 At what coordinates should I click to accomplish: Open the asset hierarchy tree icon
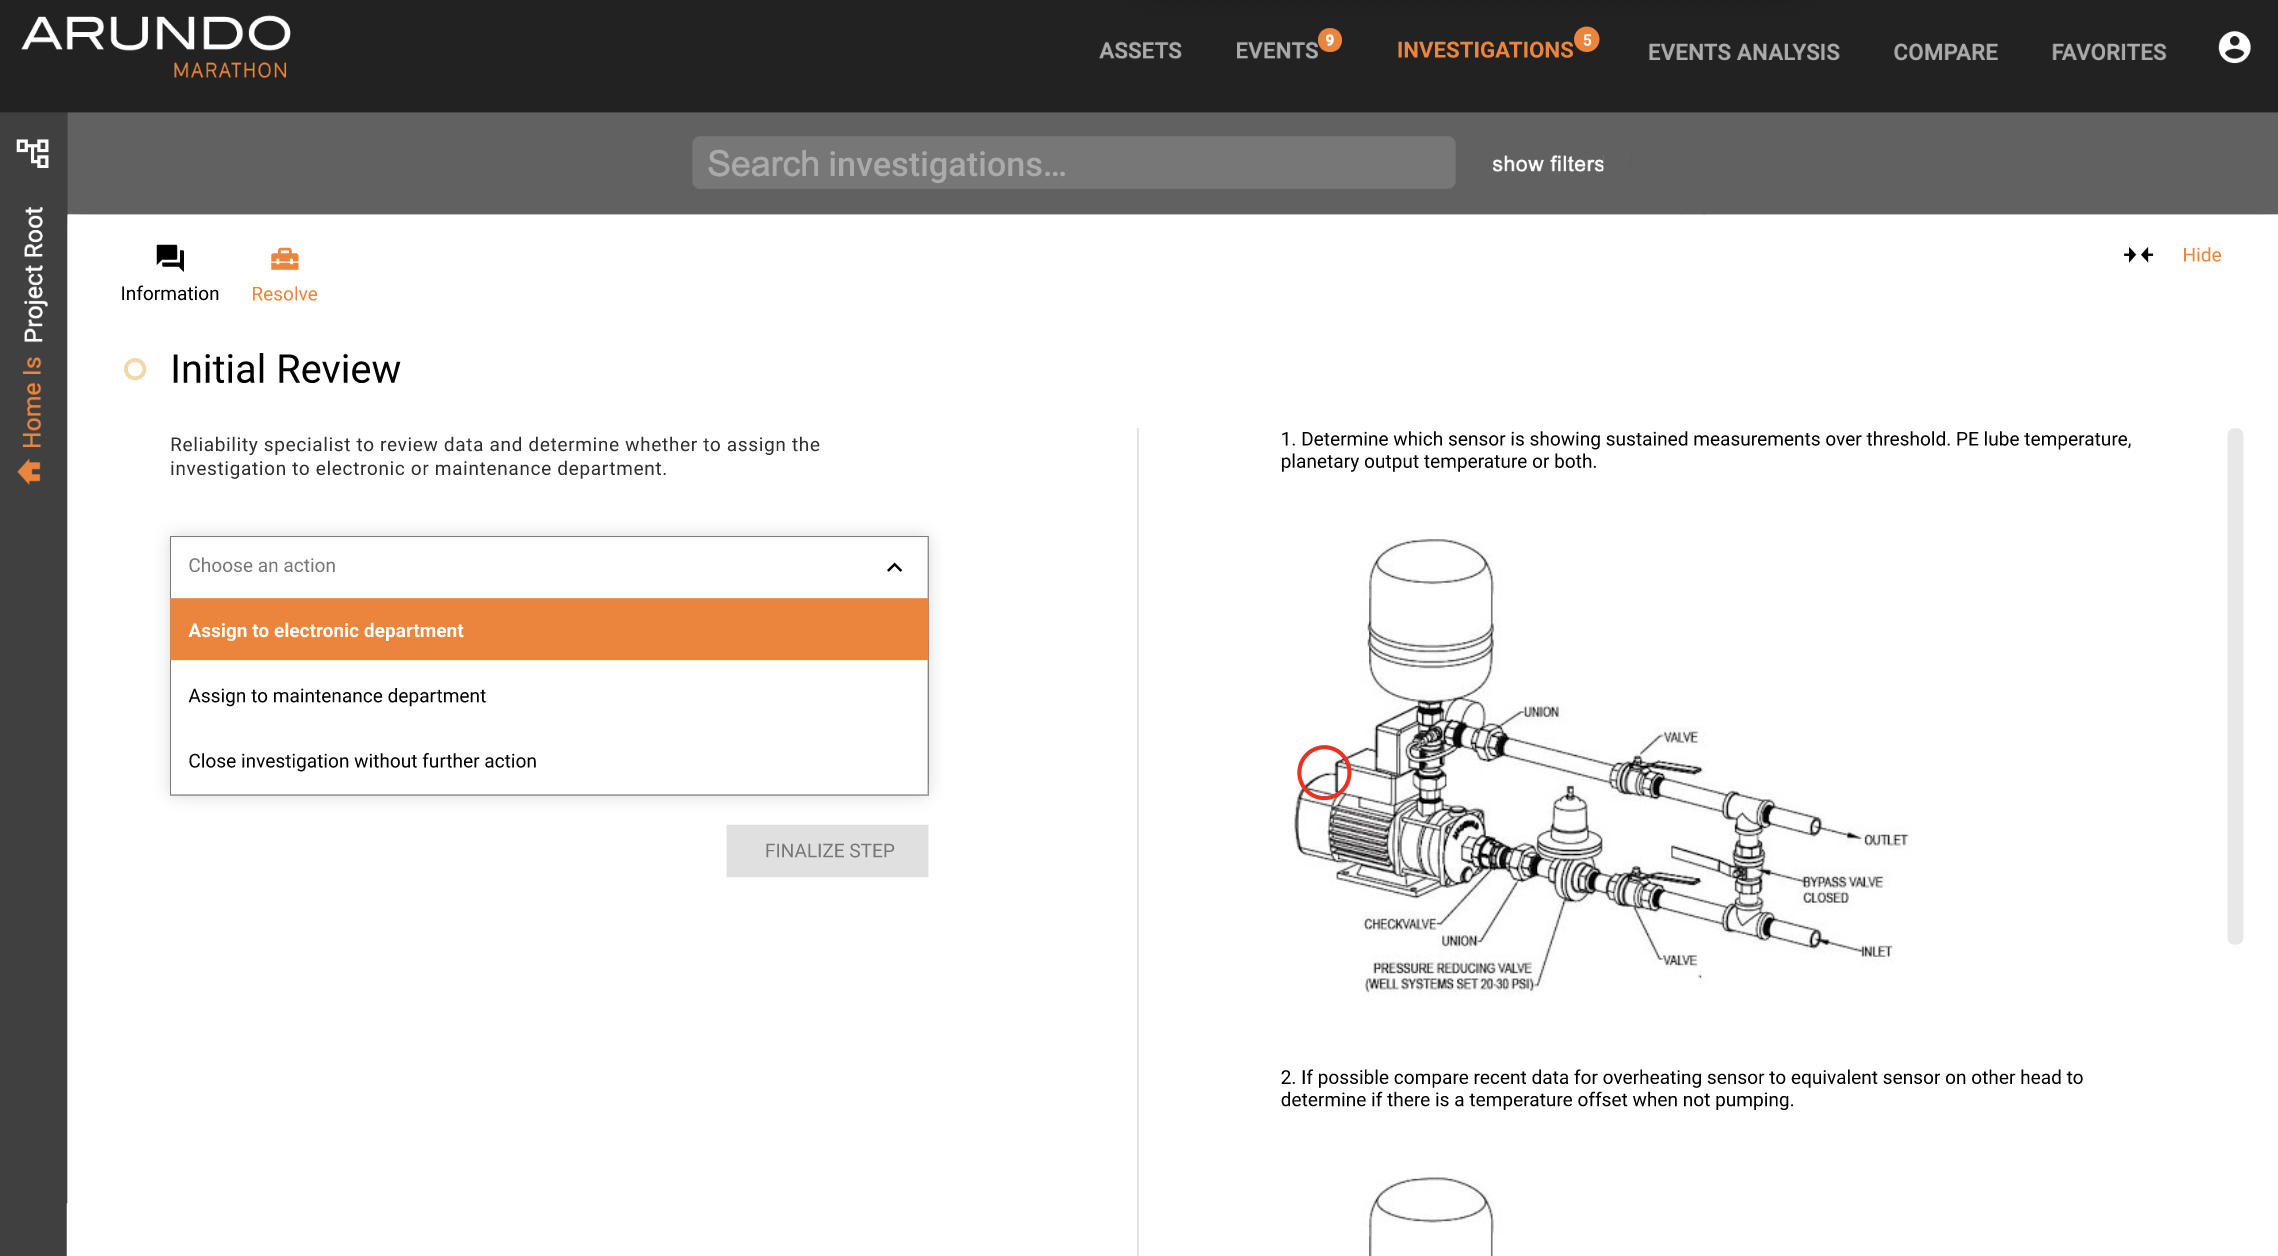[33, 153]
